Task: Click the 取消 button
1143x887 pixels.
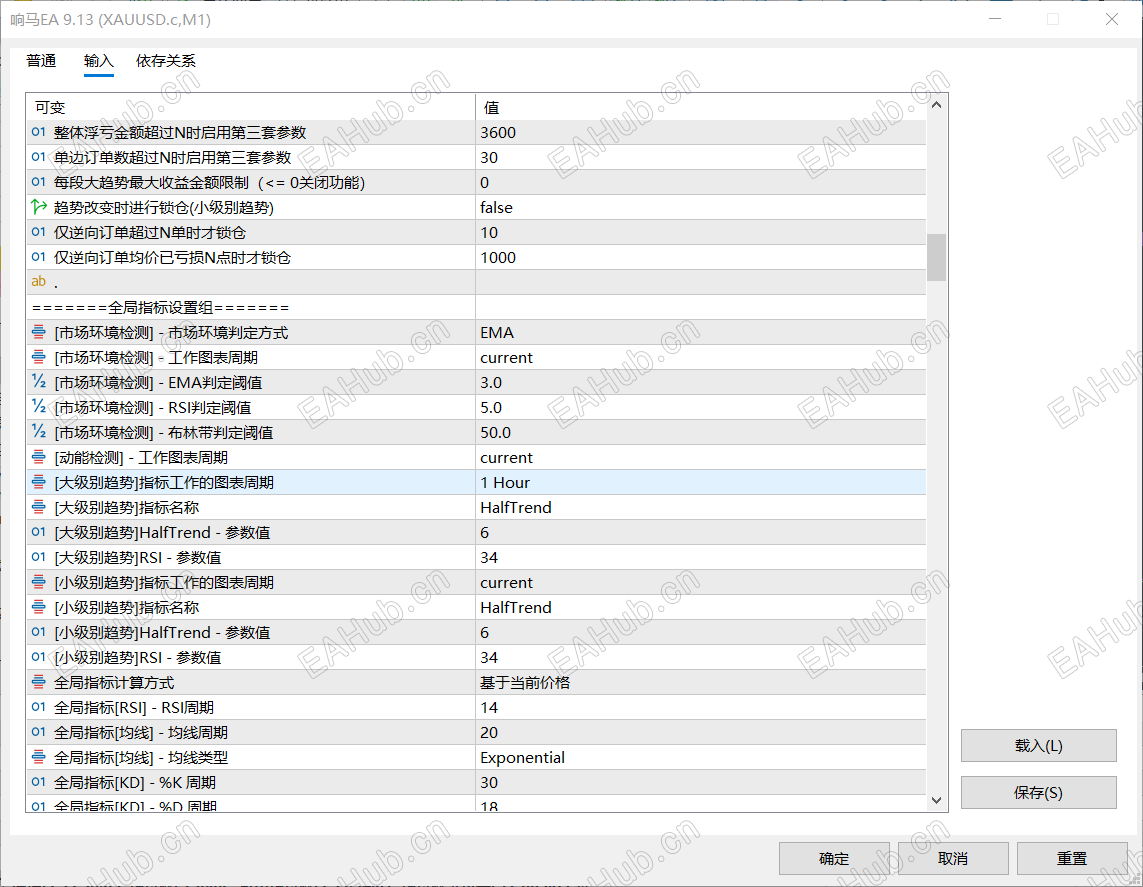Action: (953, 859)
